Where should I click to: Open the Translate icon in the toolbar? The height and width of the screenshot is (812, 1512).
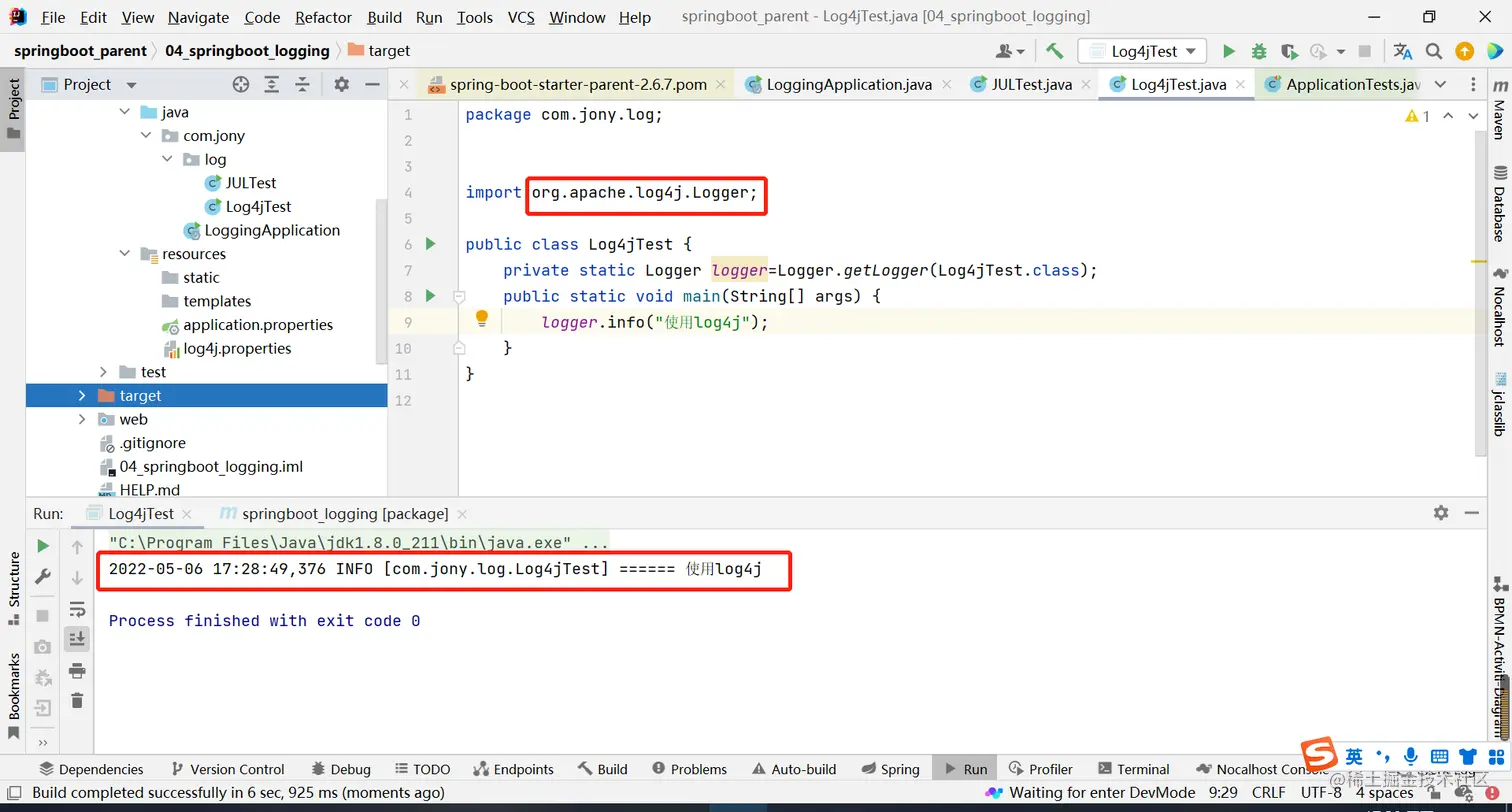point(1403,51)
